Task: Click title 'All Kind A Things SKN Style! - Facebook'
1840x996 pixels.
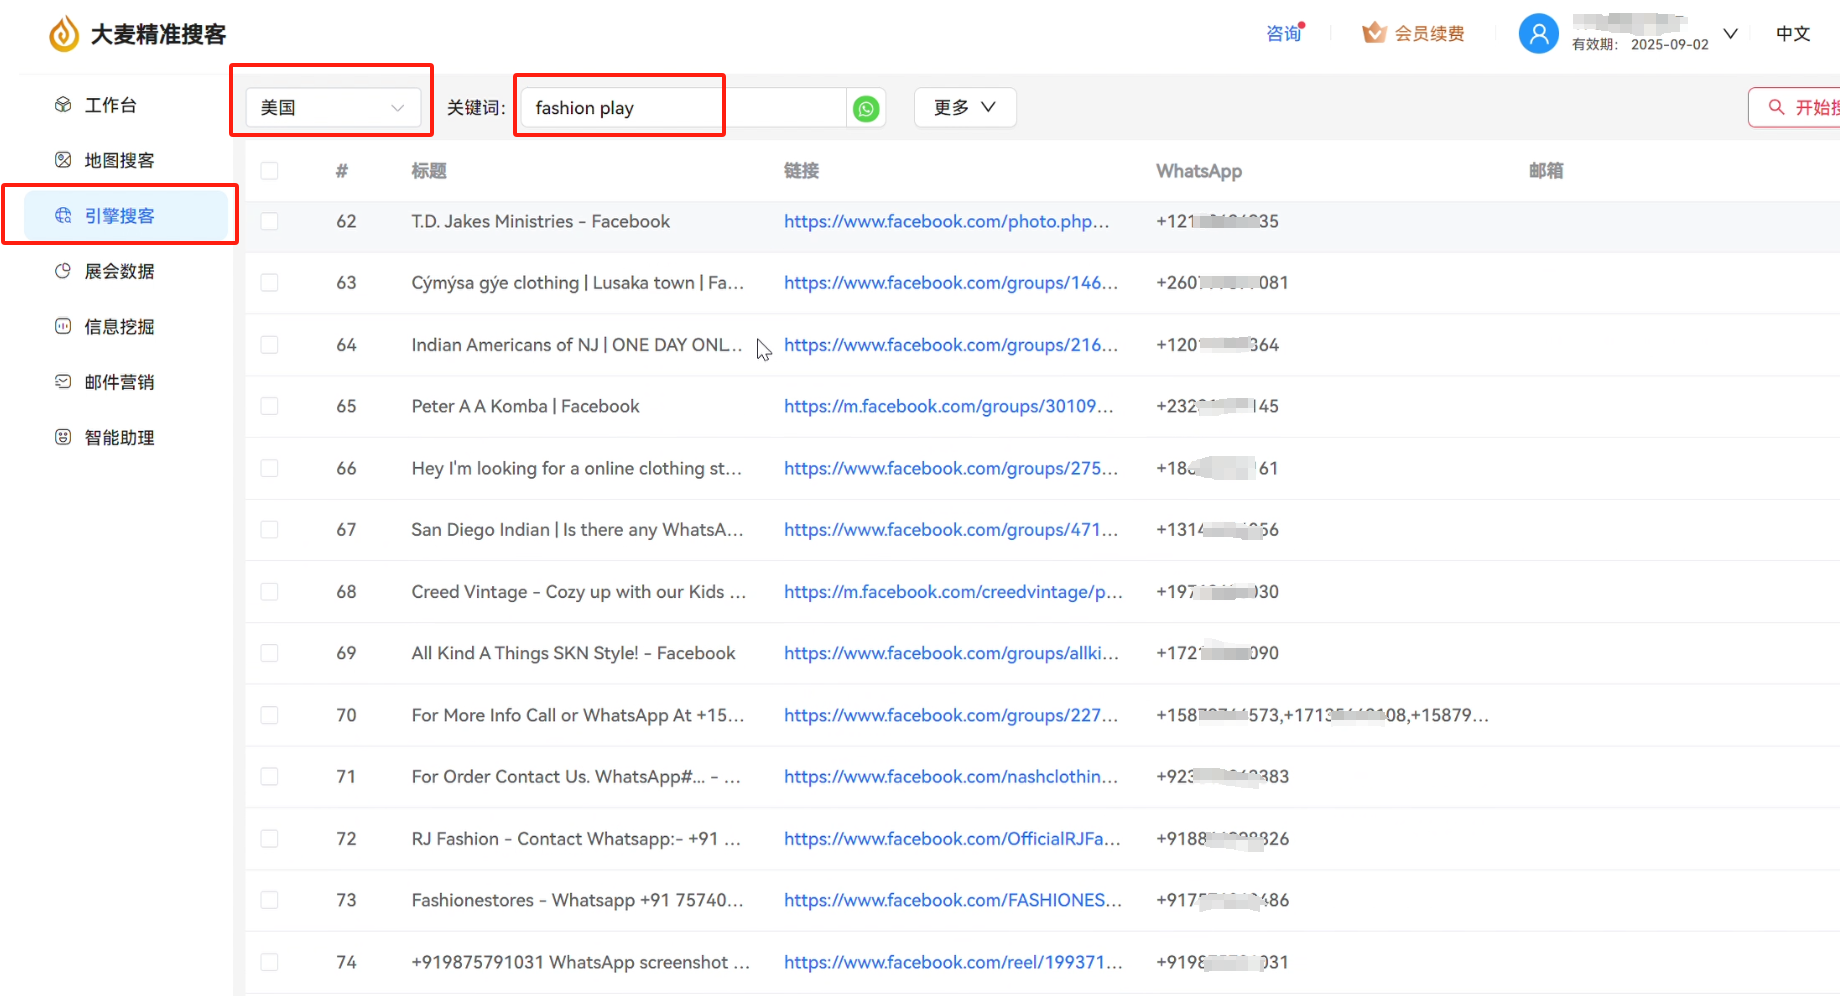Action: point(573,653)
